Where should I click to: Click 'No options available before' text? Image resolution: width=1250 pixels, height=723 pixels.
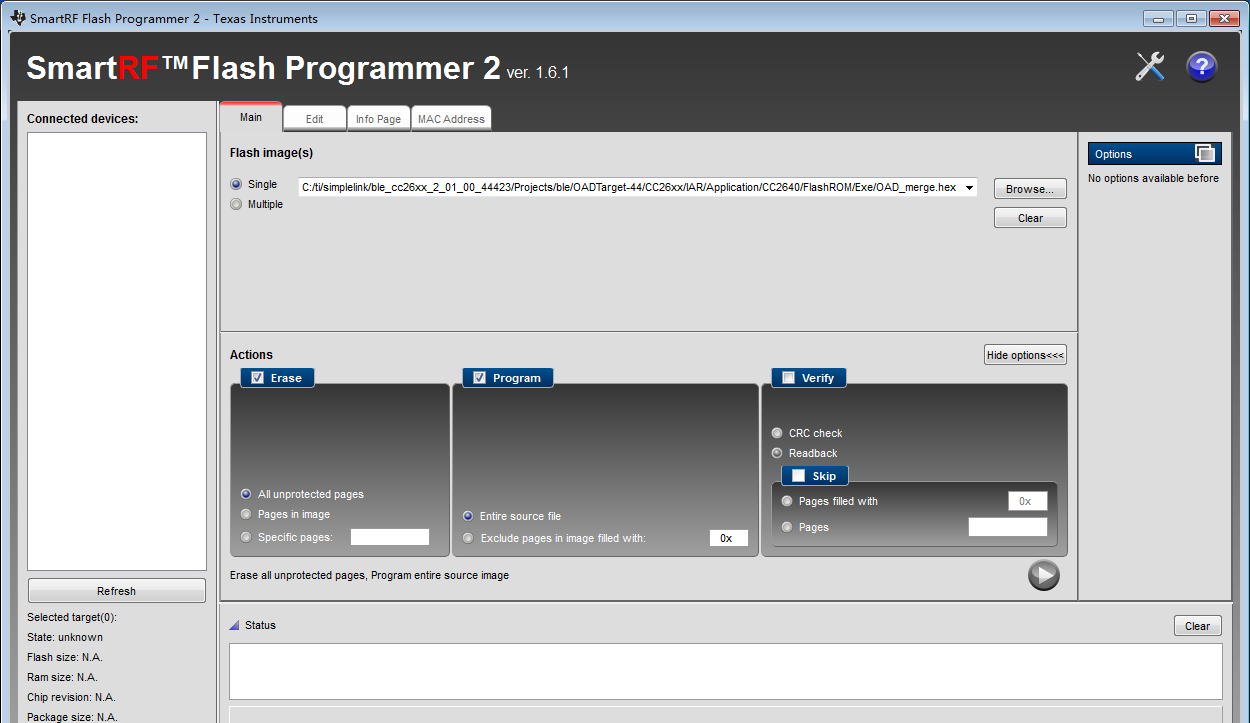(x=1153, y=178)
